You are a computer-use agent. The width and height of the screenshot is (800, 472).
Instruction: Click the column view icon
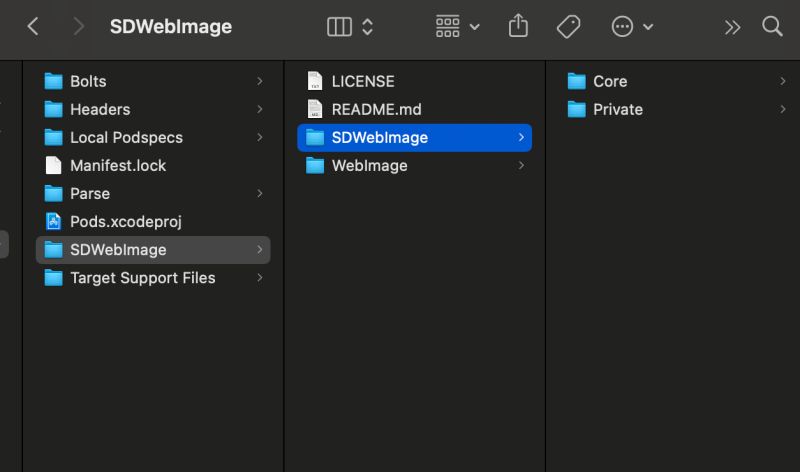pos(339,27)
